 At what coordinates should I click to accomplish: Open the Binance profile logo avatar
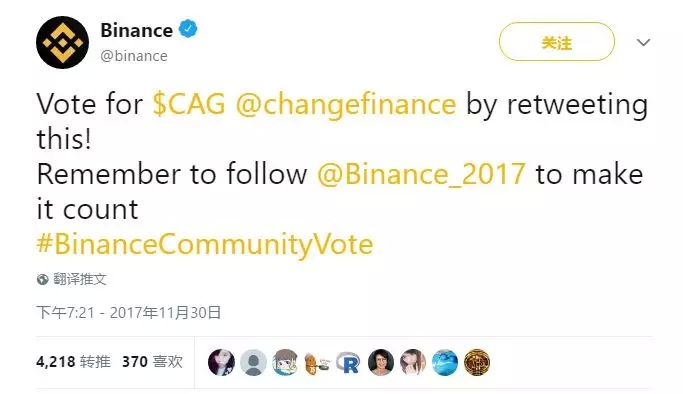(63, 42)
